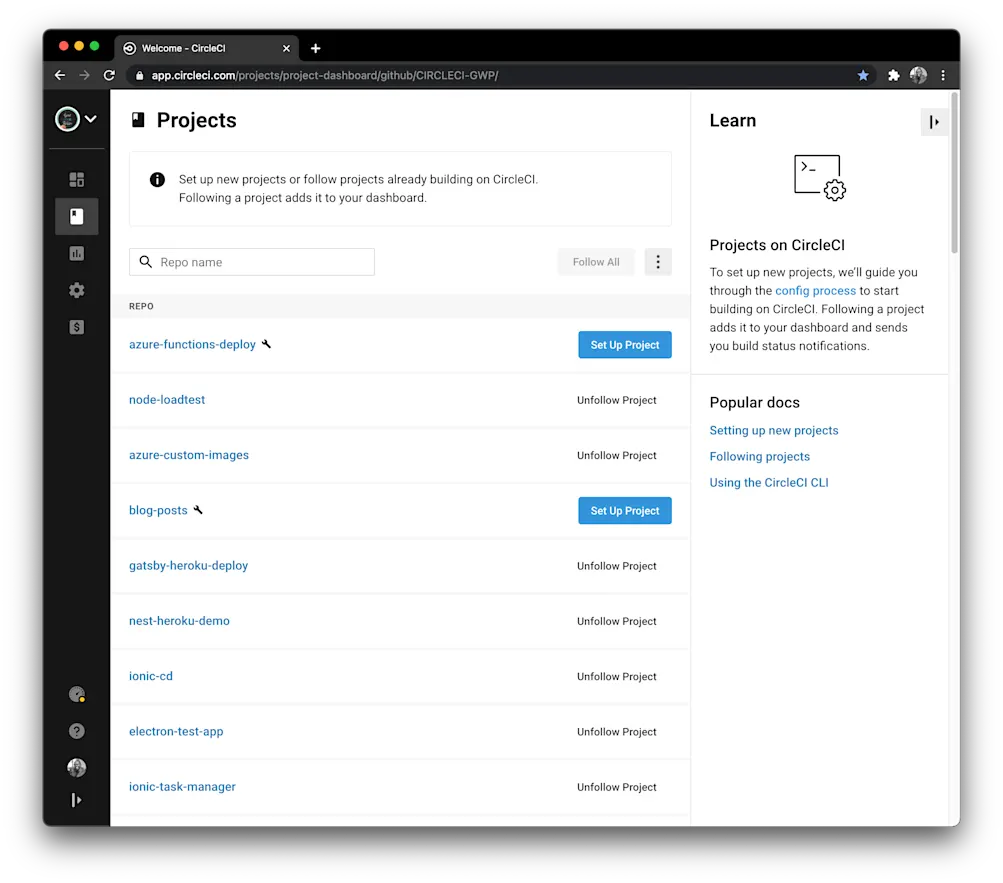1003x883 pixels.
Task: Click the Repo name search field
Action: [x=251, y=261]
